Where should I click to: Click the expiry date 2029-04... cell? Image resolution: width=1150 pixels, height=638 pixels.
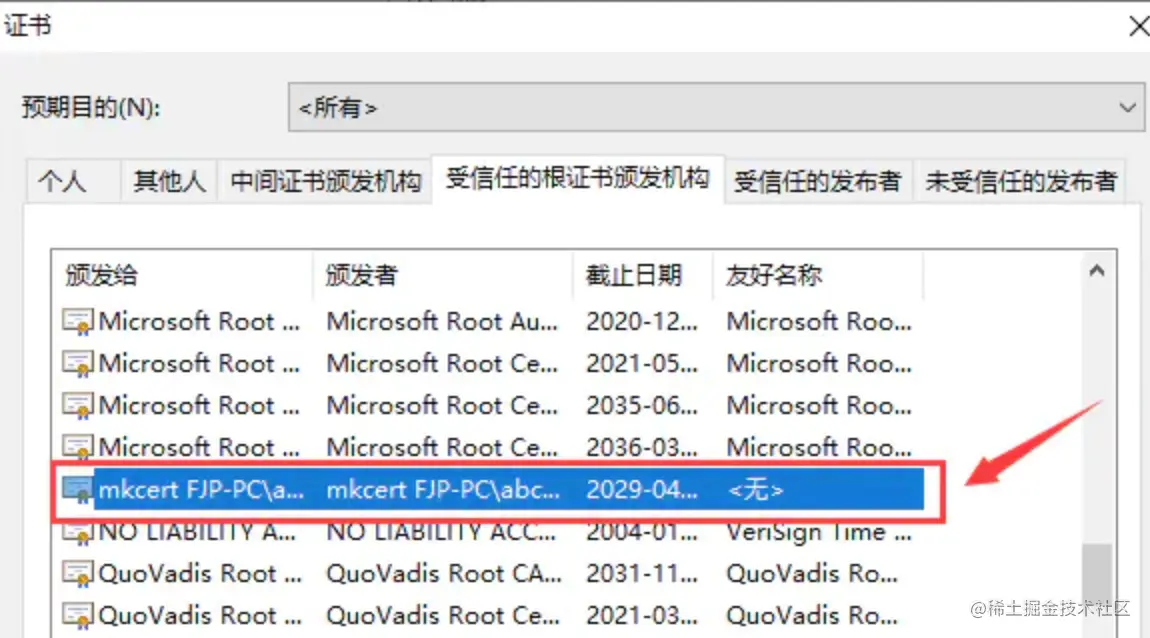(642, 489)
